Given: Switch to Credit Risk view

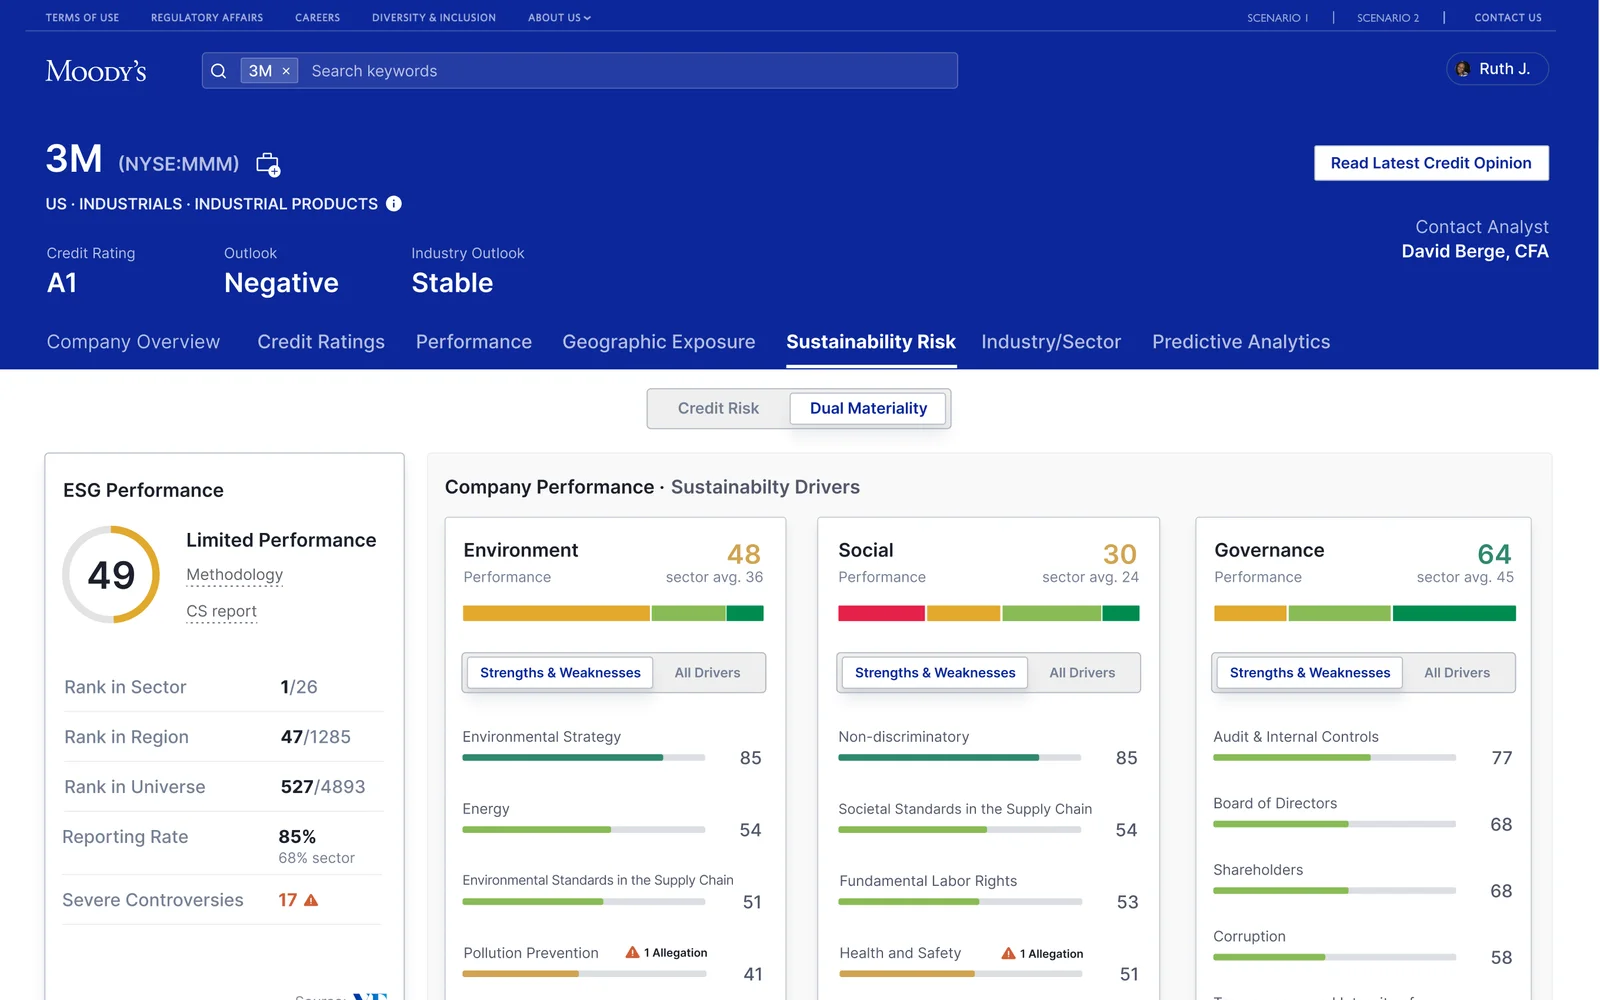Looking at the screenshot, I should (x=718, y=408).
